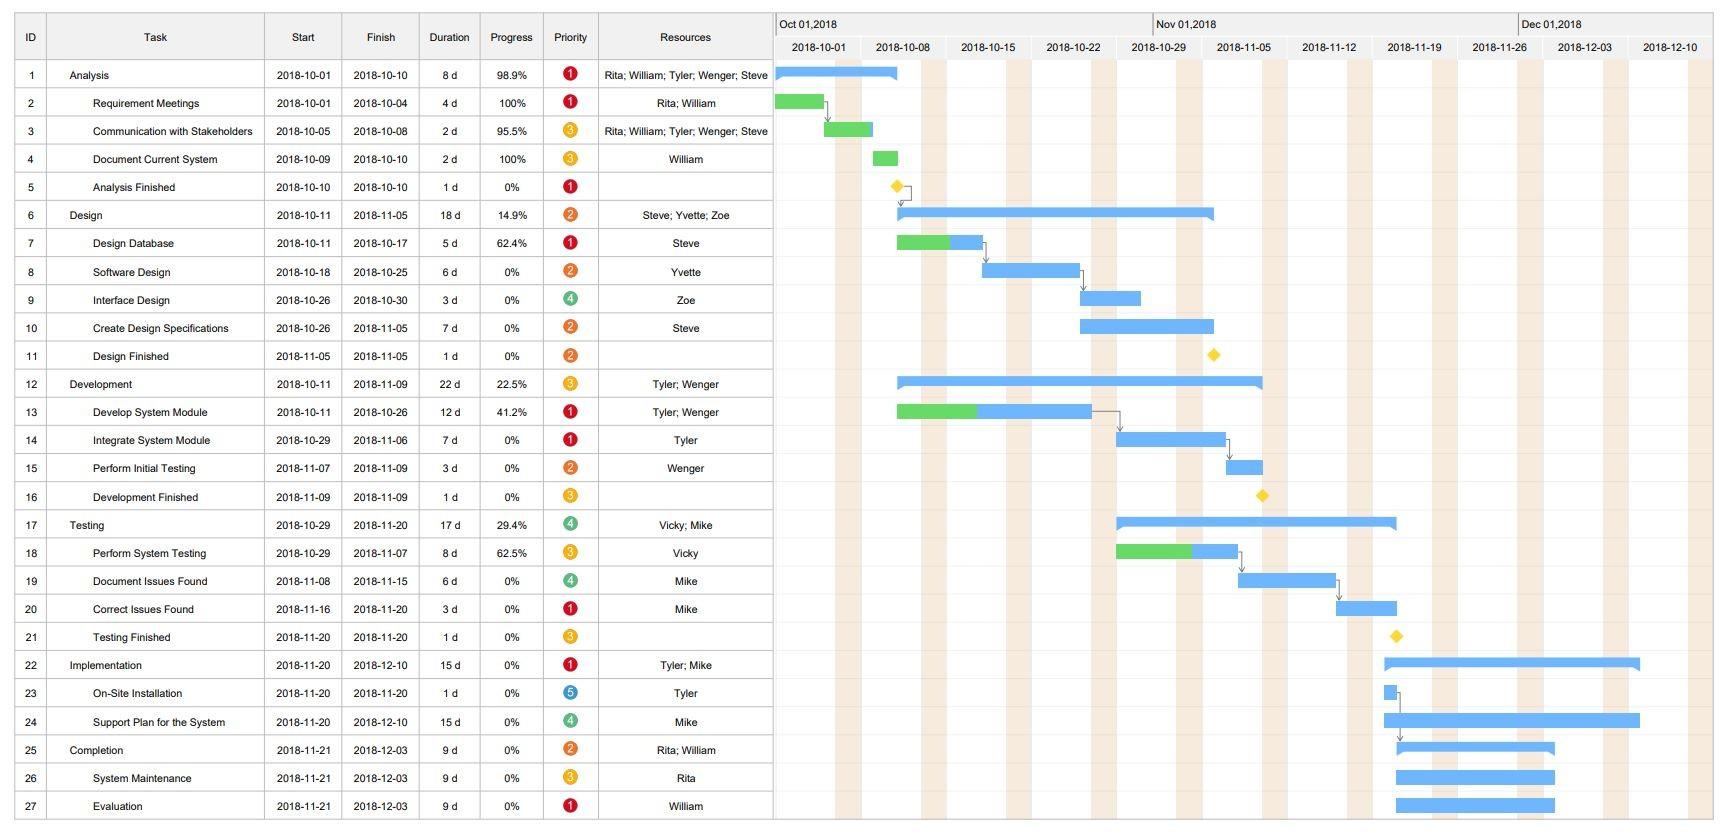Select the 'Interface Design' task name
This screenshot has height=835, width=1732.
tap(131, 300)
